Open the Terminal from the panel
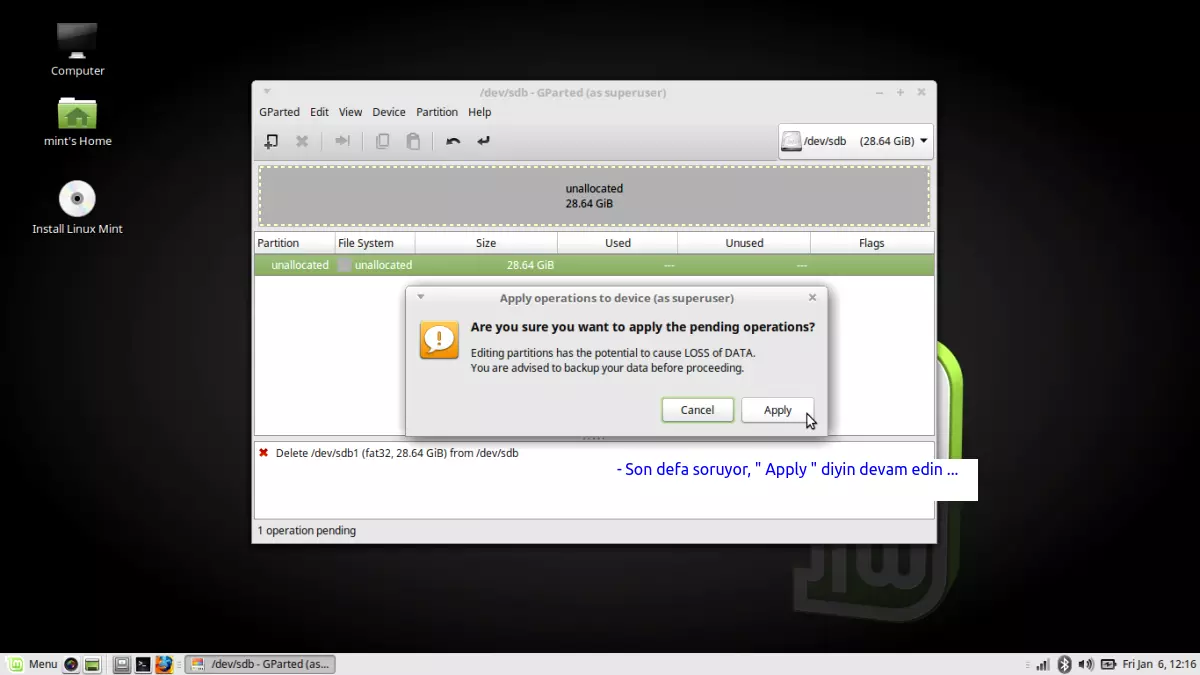 (143, 664)
